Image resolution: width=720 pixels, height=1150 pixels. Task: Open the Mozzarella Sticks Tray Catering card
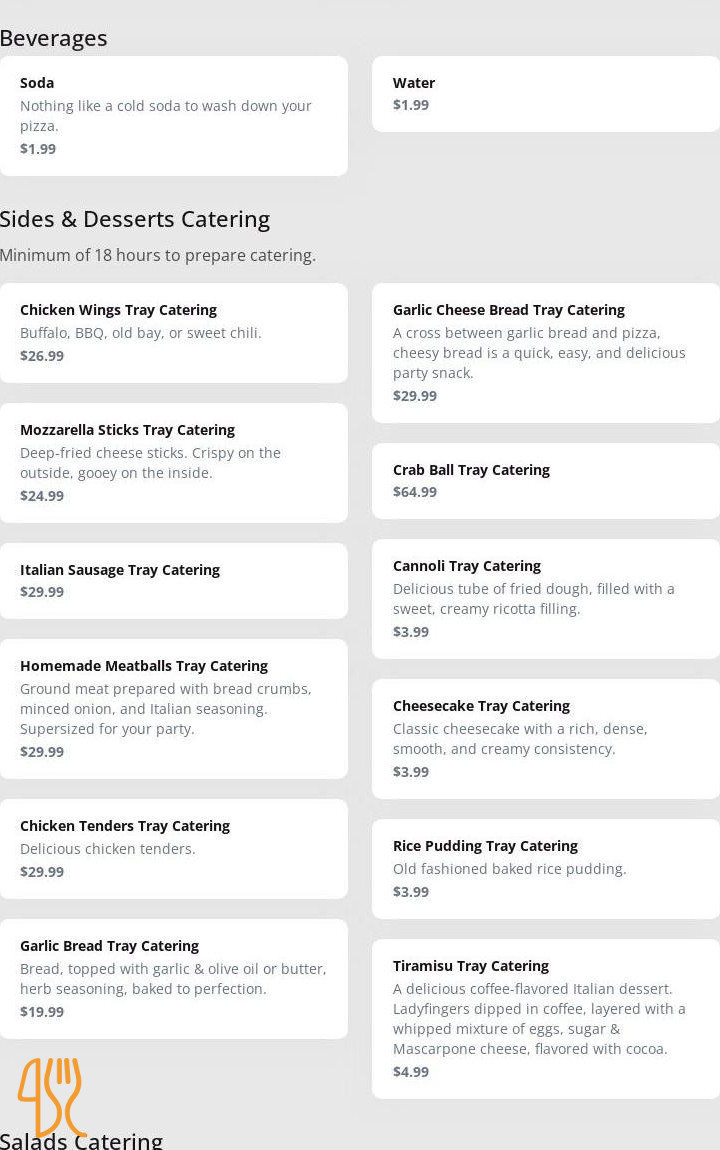pyautogui.click(x=174, y=463)
